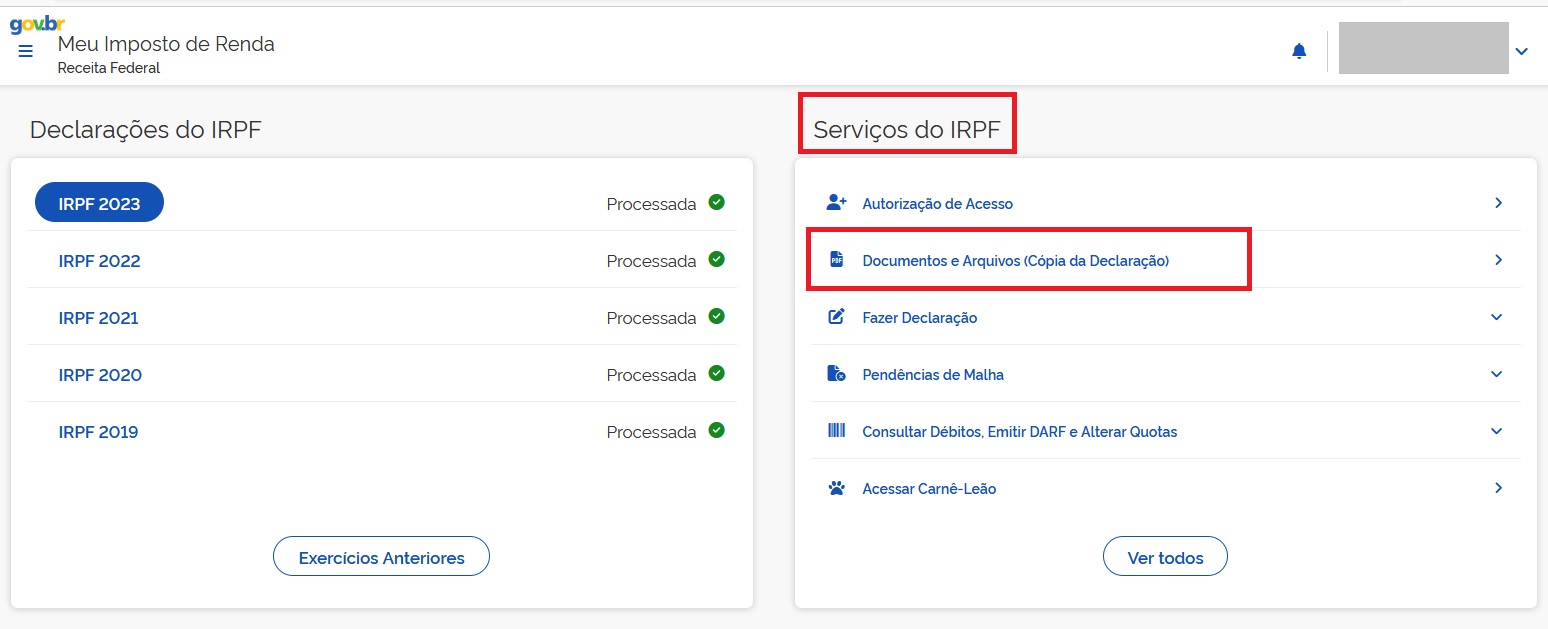Click Meu Imposto de Renda title
The height and width of the screenshot is (629, 1548).
tap(166, 44)
